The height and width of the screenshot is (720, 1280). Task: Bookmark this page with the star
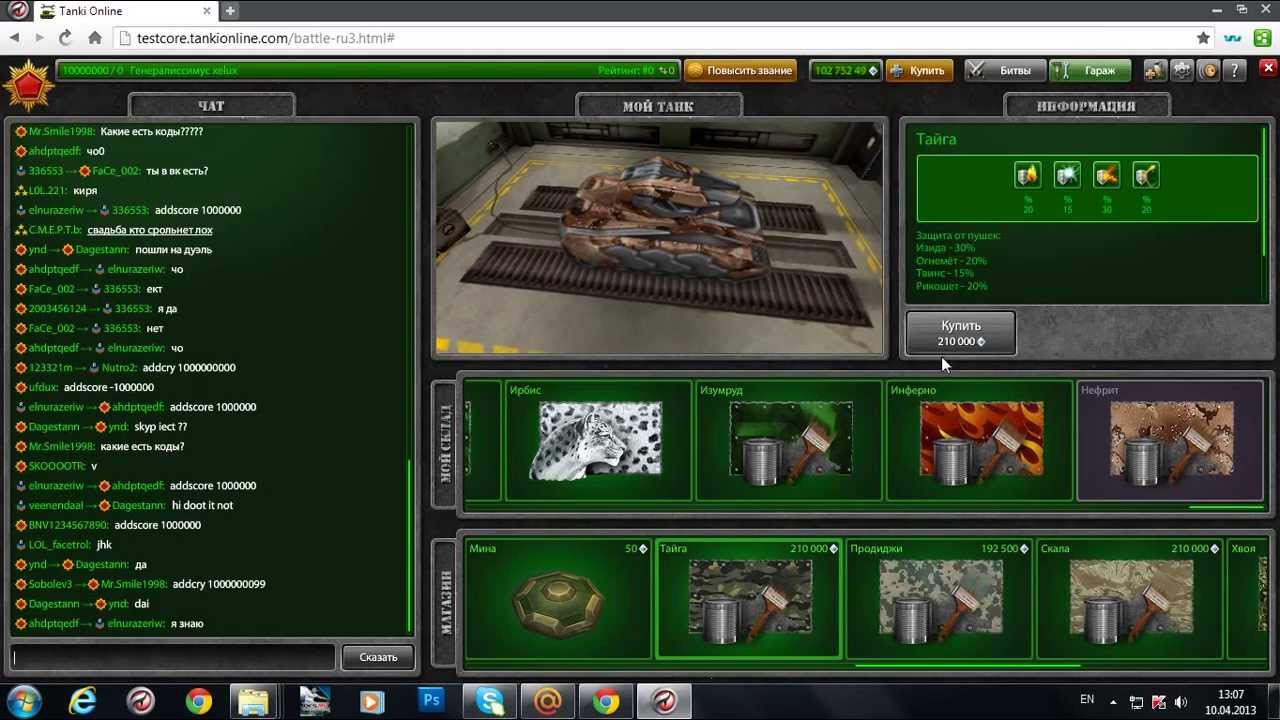pyautogui.click(x=1203, y=38)
